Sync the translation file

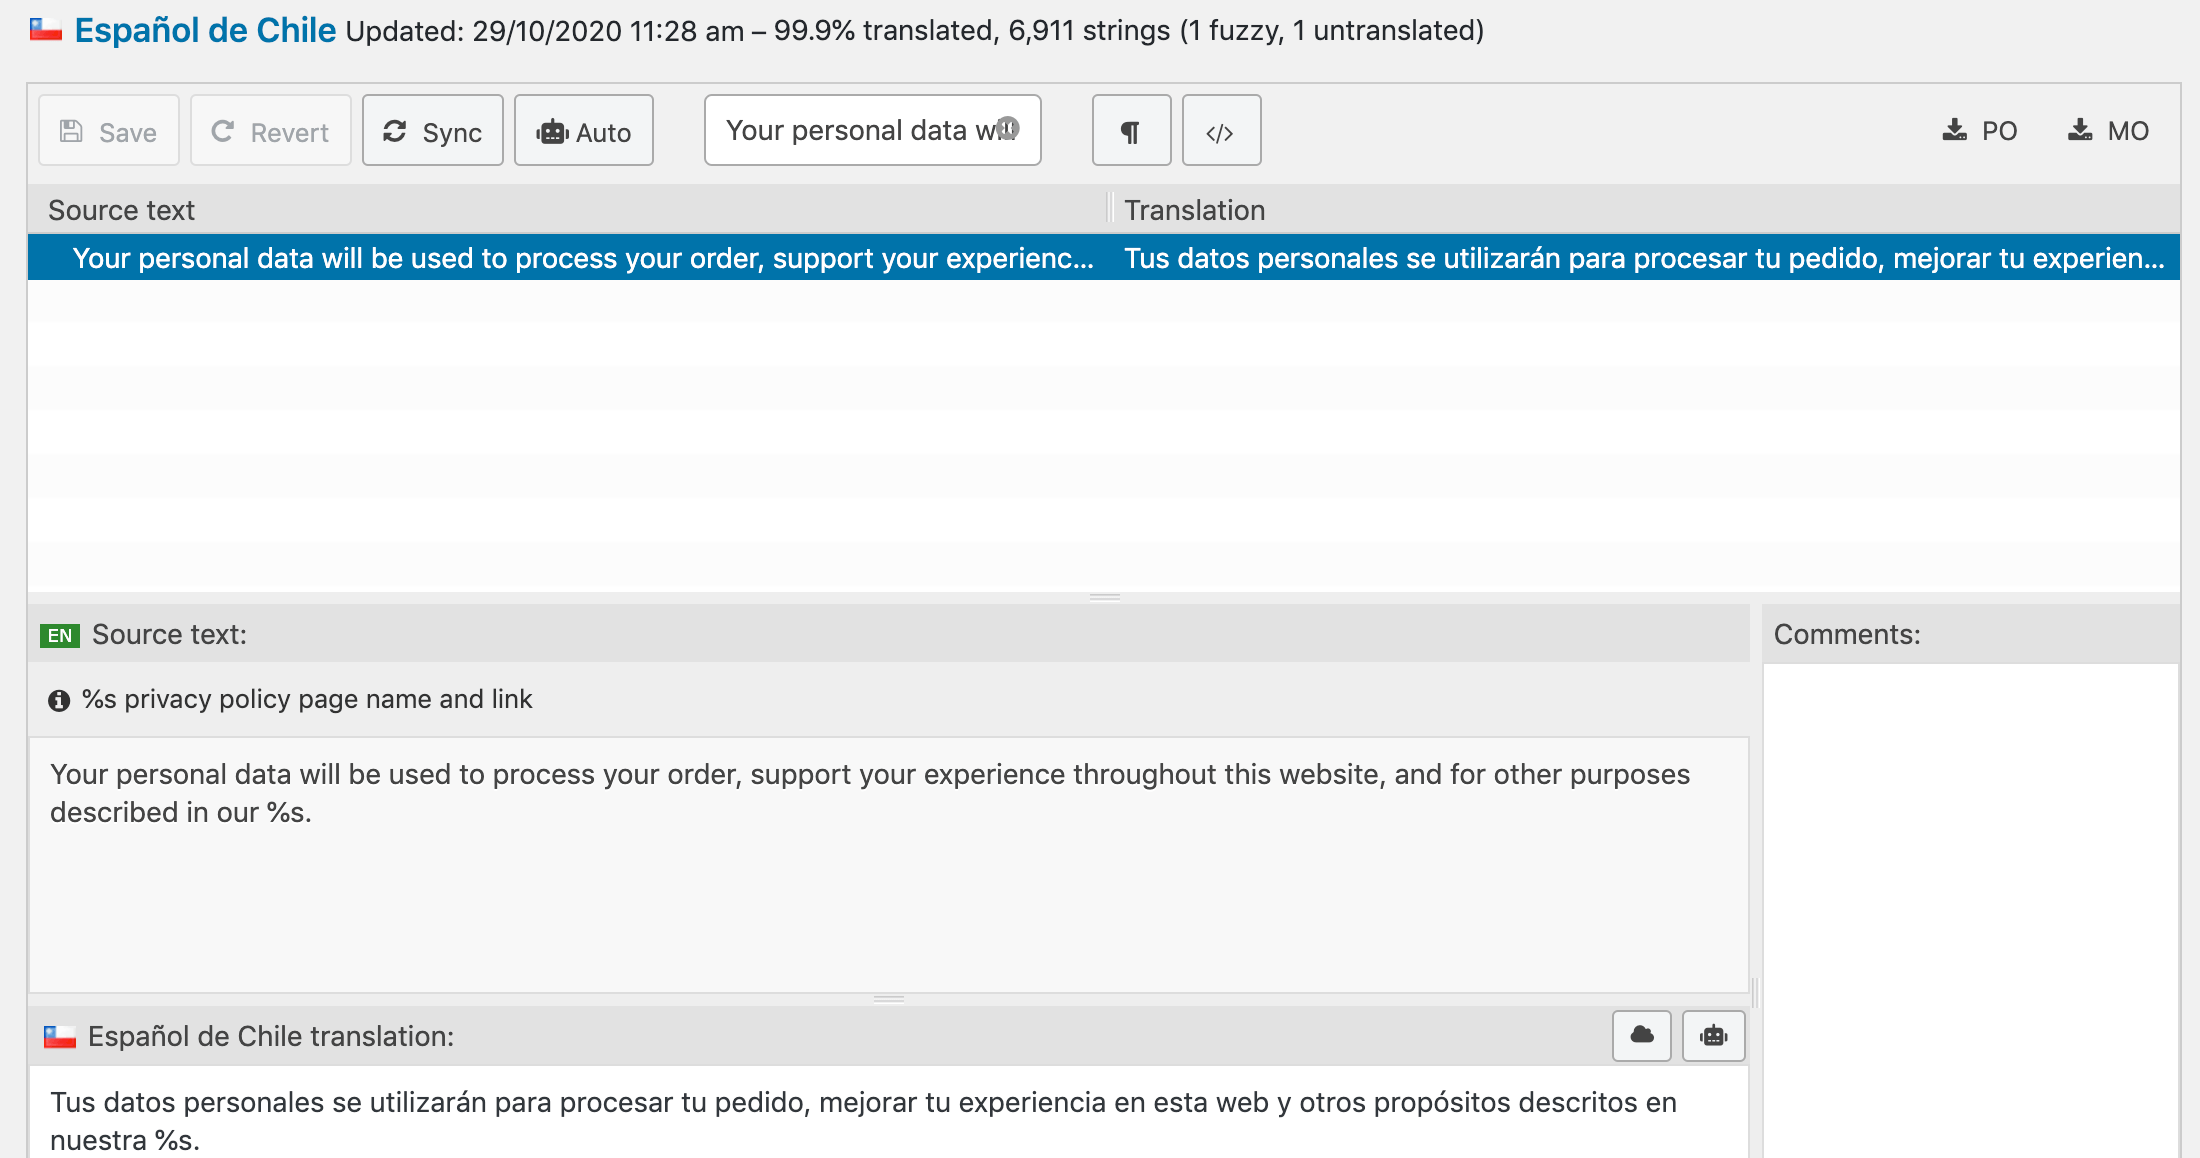(x=433, y=131)
